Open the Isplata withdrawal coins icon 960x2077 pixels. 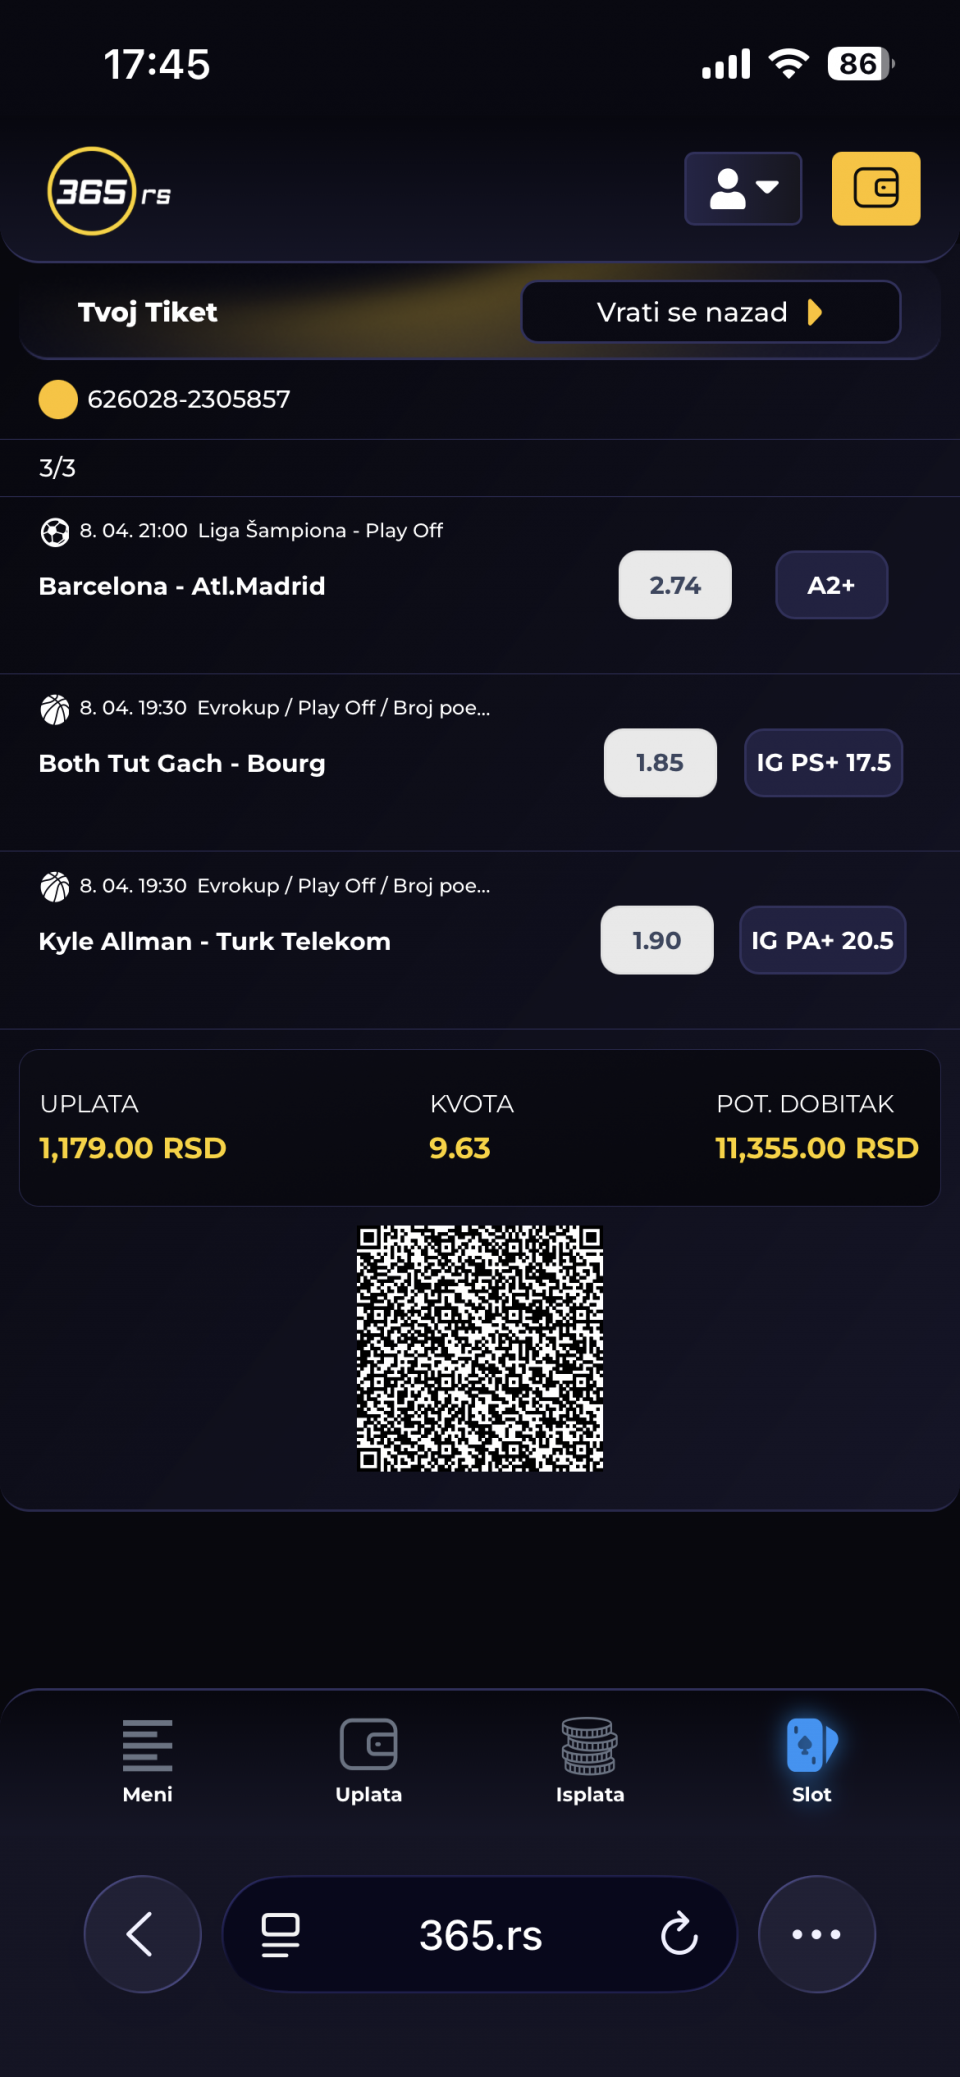[590, 1747]
